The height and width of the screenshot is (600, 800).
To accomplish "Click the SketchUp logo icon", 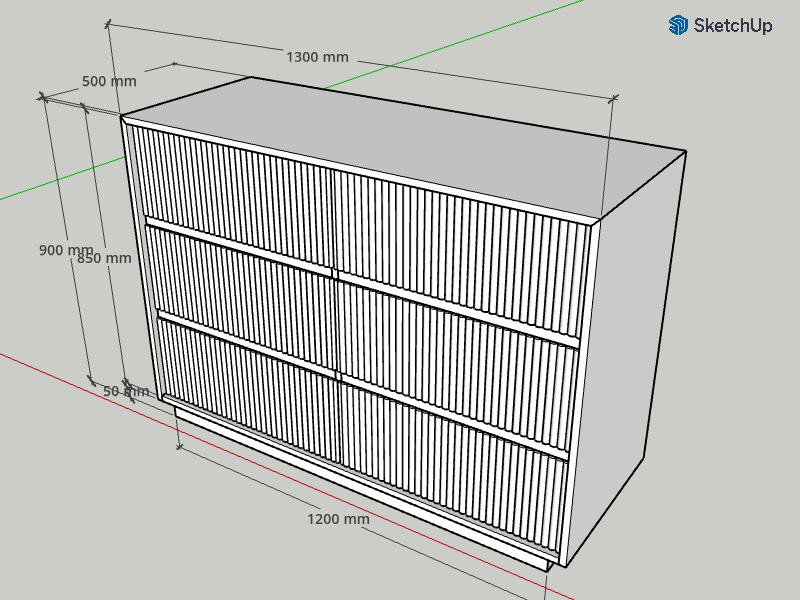I will click(x=679, y=25).
